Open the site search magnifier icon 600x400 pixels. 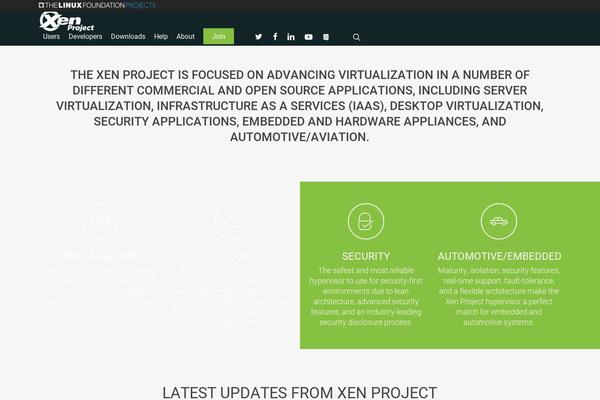(x=356, y=37)
